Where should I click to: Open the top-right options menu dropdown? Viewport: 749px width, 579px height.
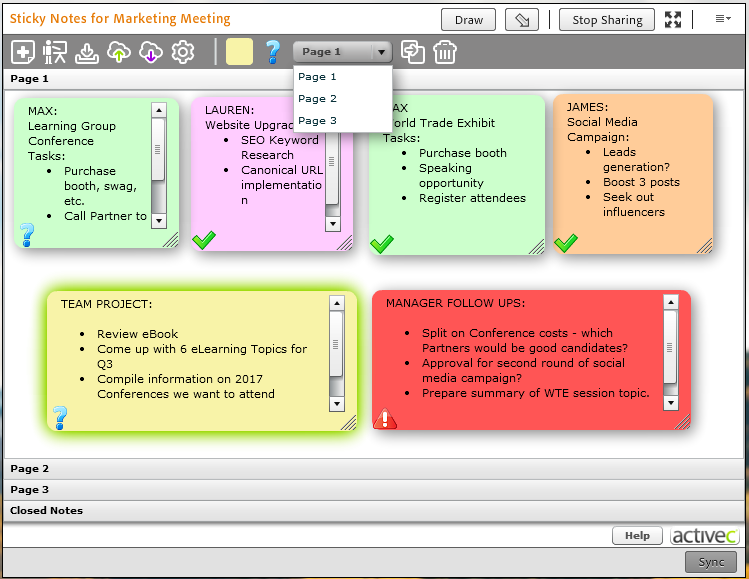tap(723, 19)
